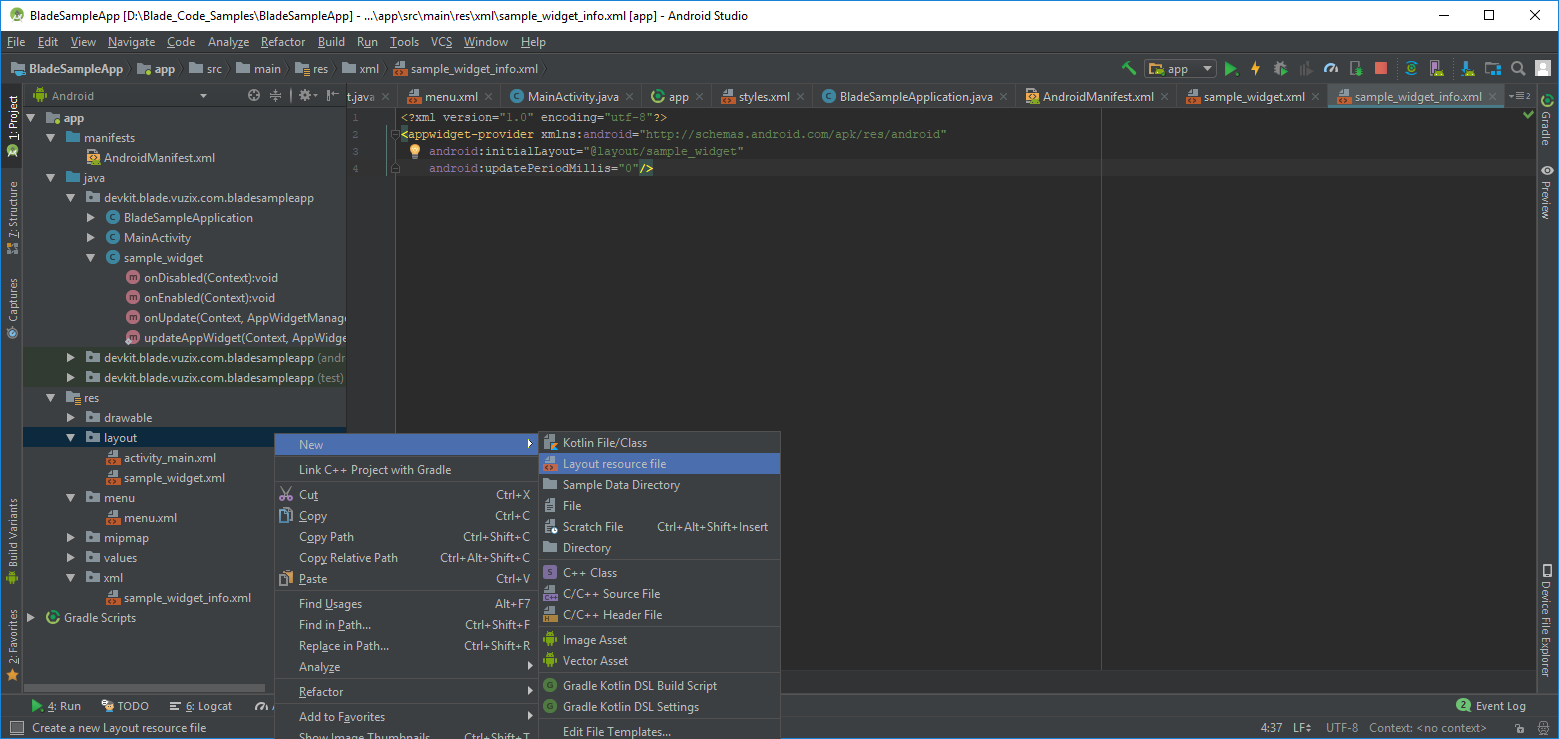Open the Project Structure icon
The height and width of the screenshot is (739, 1559).
[1492, 68]
